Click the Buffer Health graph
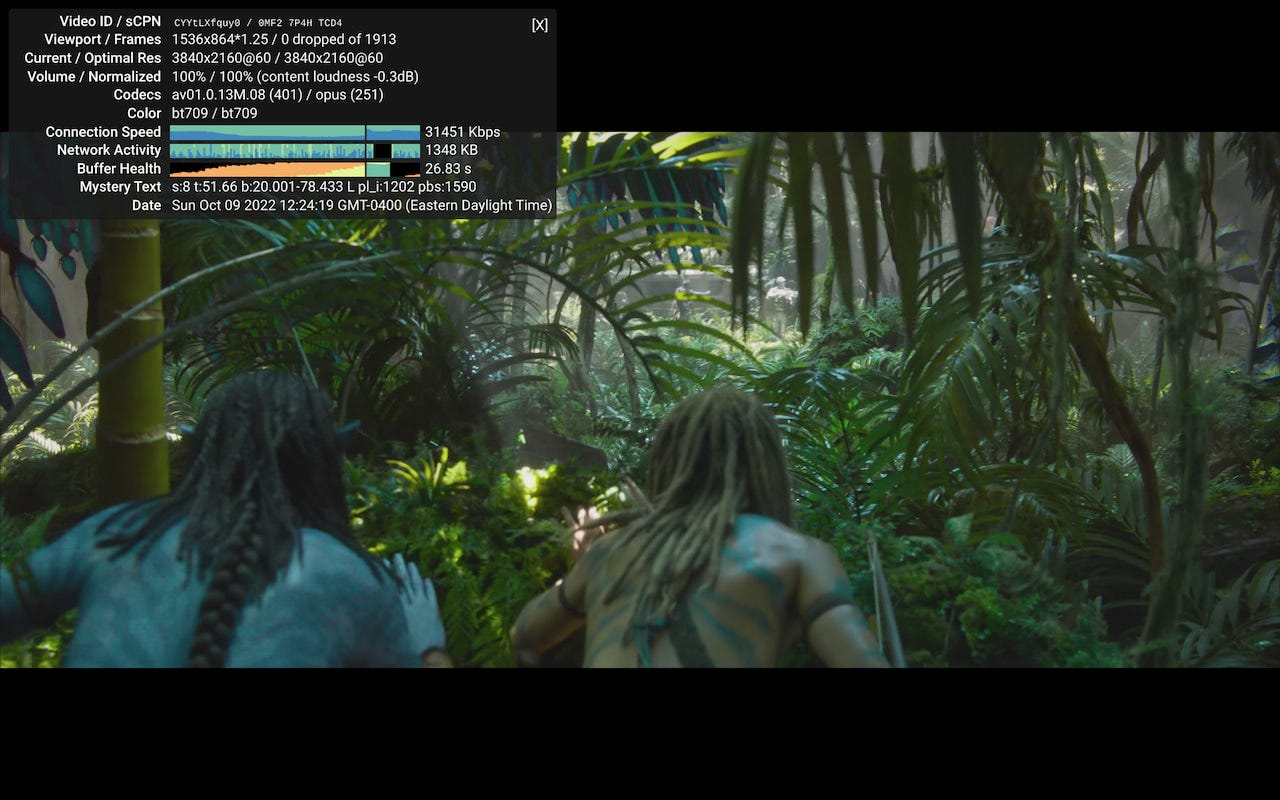 click(295, 169)
